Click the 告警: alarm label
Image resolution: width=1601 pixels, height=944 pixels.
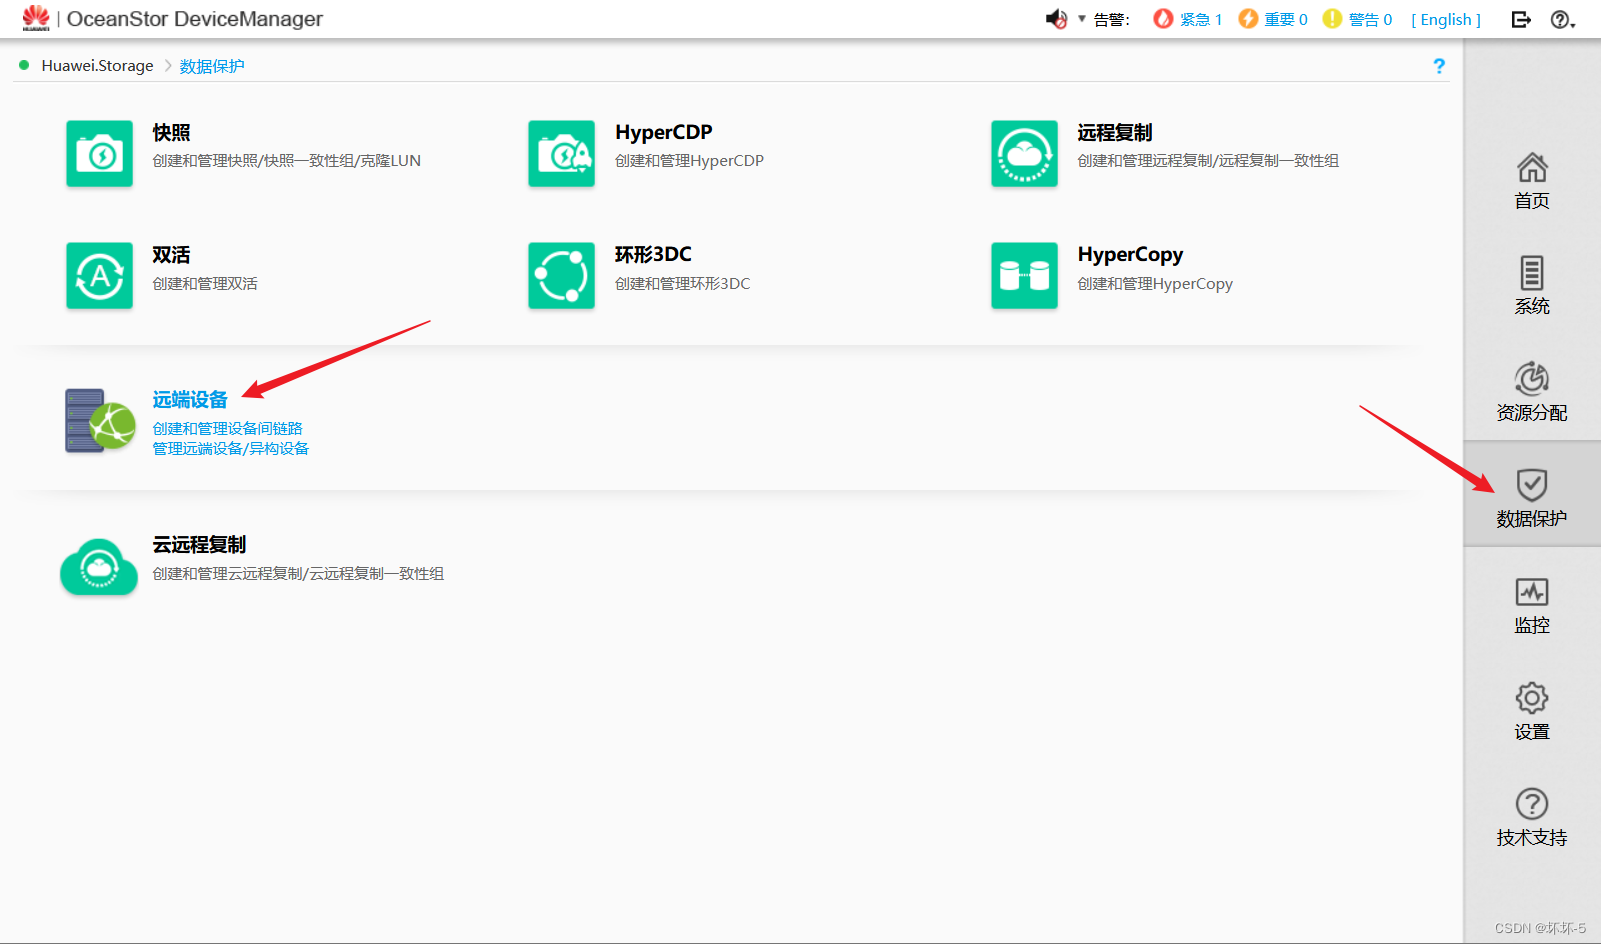tap(1111, 19)
